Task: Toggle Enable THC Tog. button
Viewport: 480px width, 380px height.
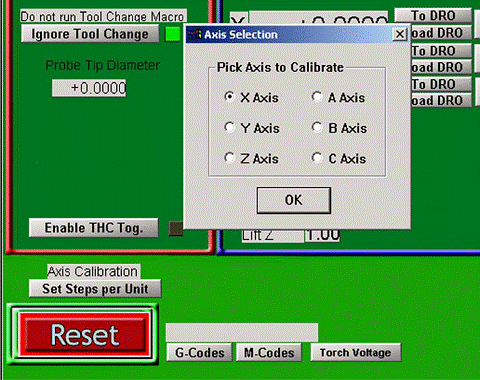Action: pyautogui.click(x=94, y=228)
